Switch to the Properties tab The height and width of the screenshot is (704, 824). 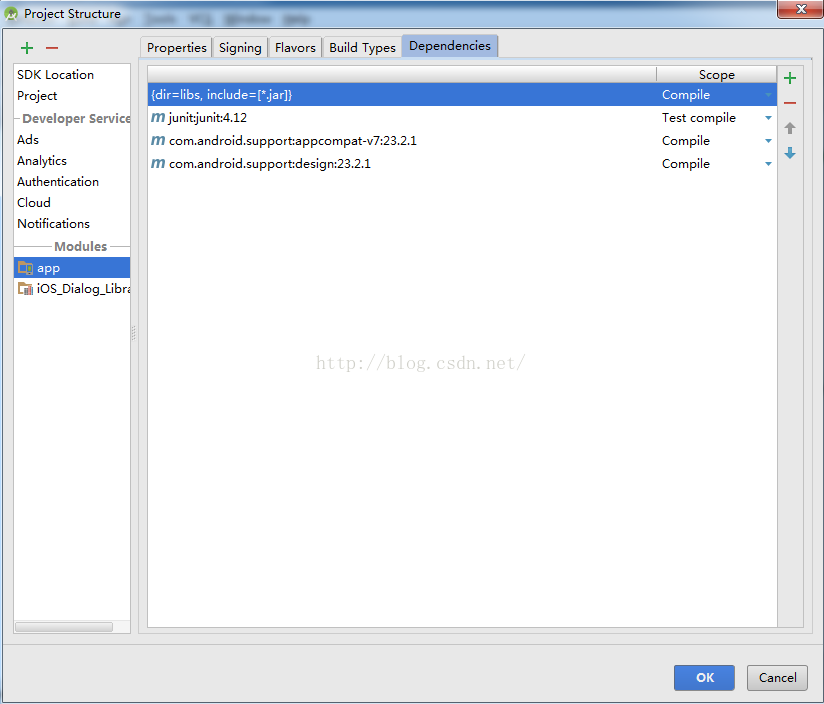click(177, 47)
